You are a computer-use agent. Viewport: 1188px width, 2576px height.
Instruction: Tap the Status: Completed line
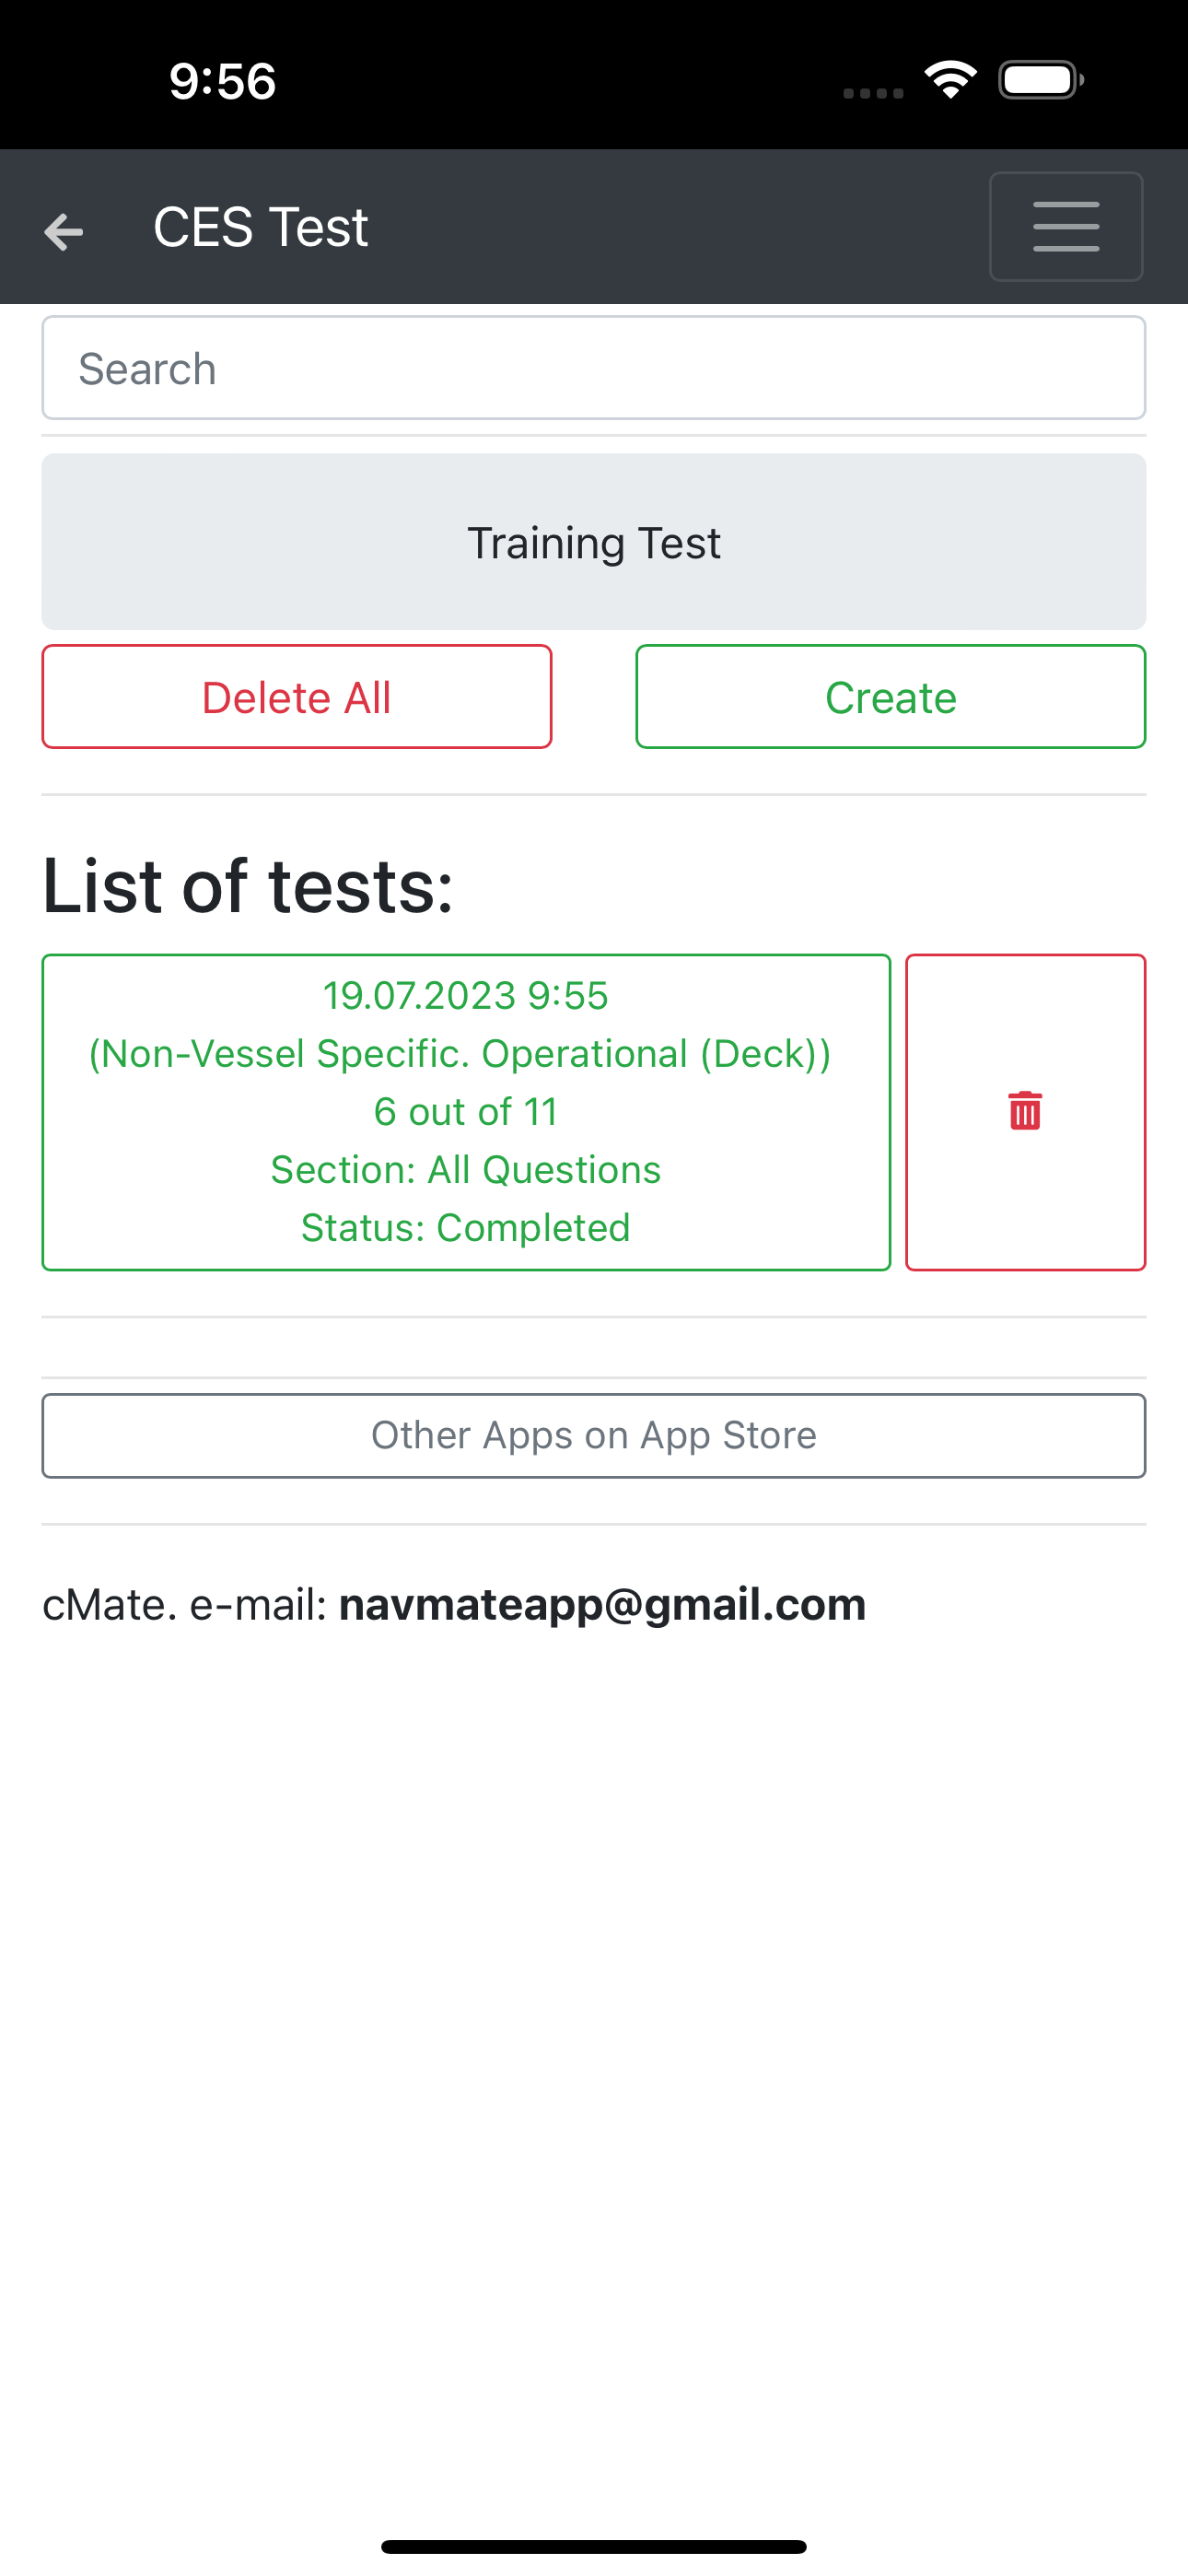point(466,1228)
